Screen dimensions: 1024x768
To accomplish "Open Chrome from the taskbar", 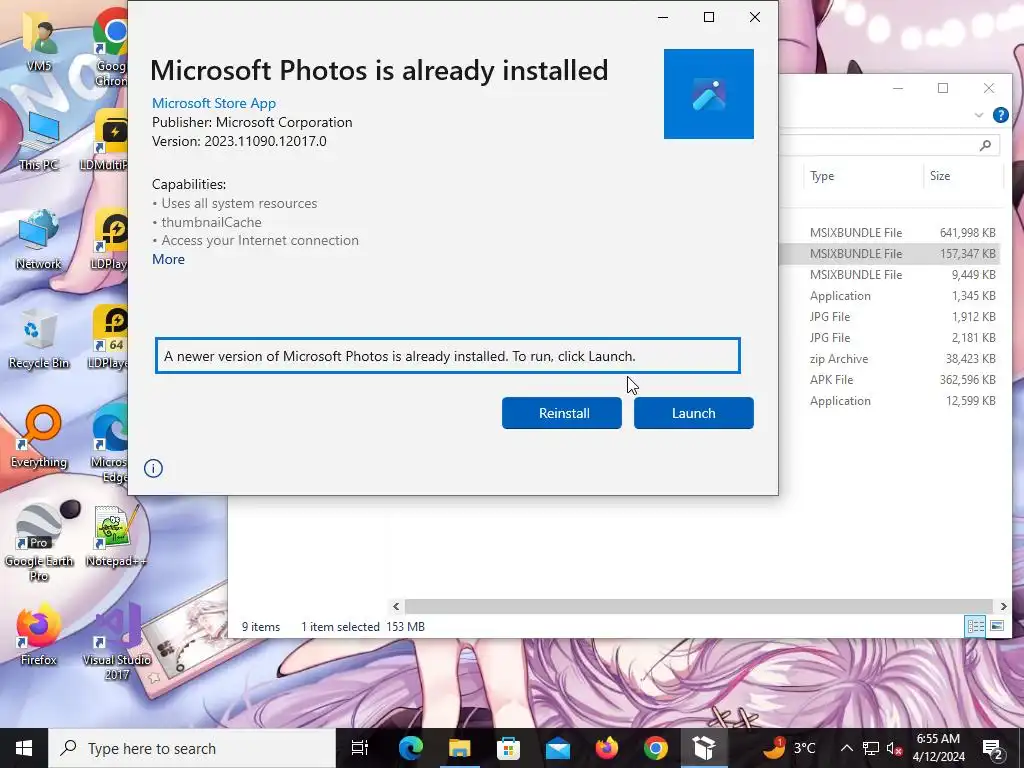I will (655, 748).
